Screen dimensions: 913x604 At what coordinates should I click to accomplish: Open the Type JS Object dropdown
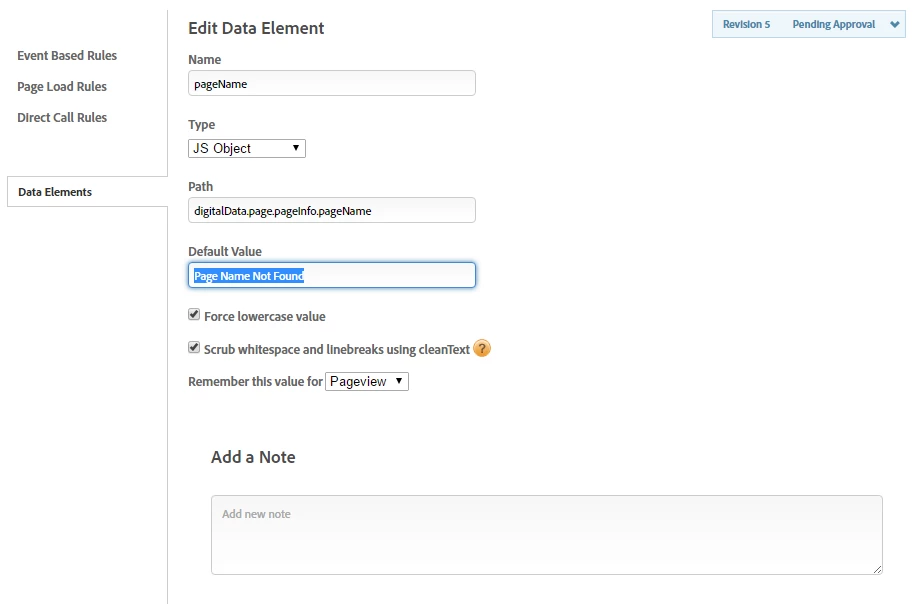(x=247, y=149)
